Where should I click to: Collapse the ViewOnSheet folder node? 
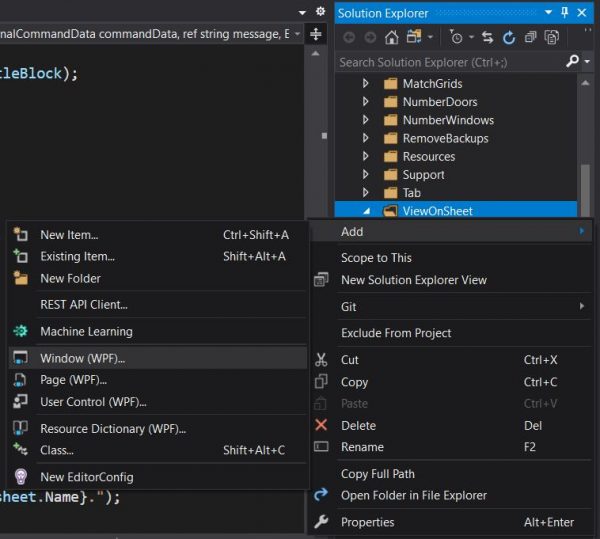click(x=366, y=211)
